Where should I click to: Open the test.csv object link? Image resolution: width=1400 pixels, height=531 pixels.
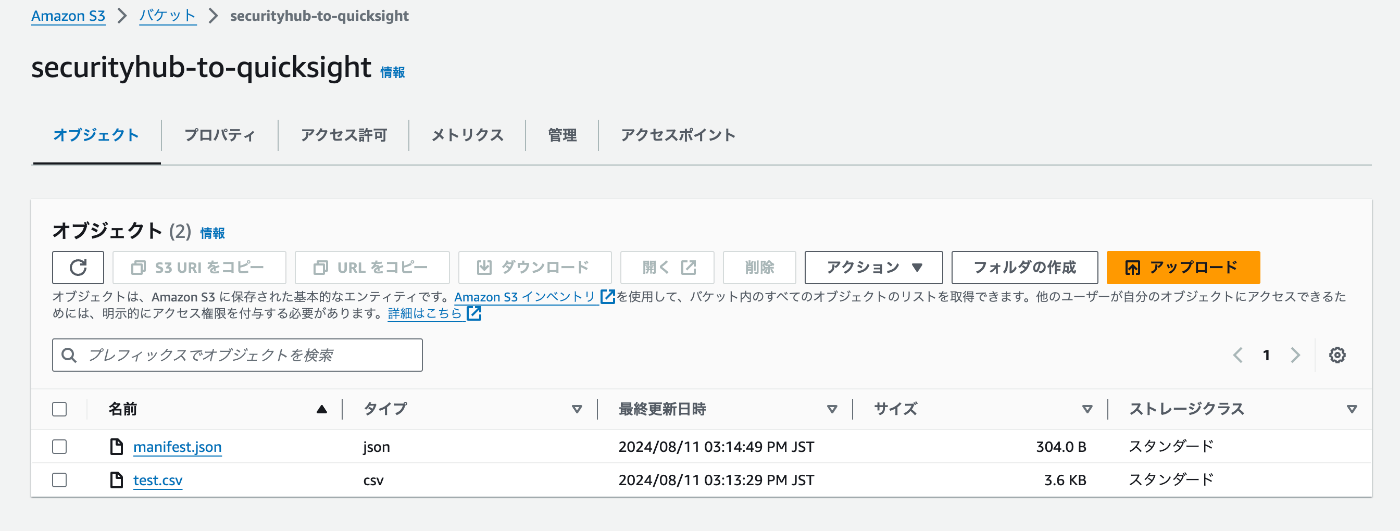(158, 480)
